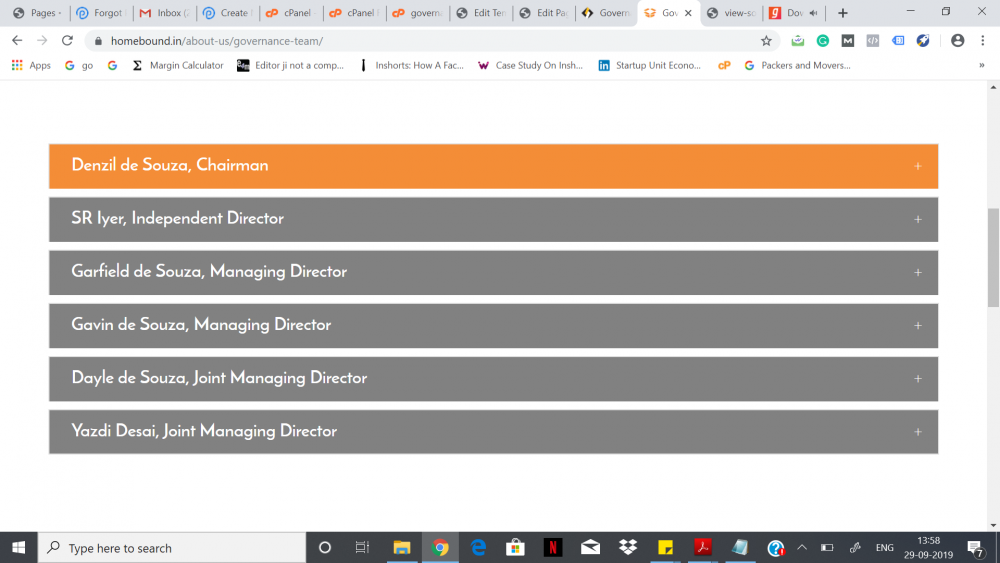The image size is (1000, 563).
Task: Open Adobe Acrobat from the taskbar
Action: pos(703,547)
